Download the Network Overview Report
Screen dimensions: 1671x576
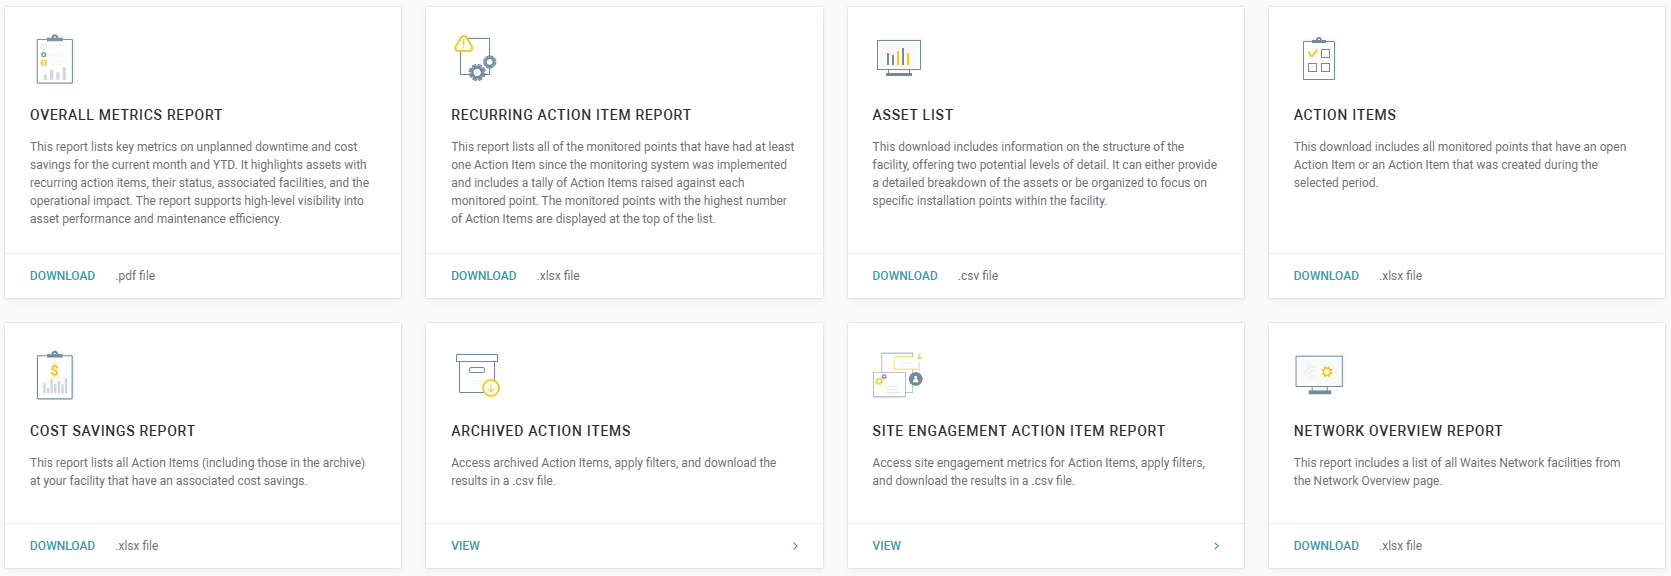(x=1326, y=546)
